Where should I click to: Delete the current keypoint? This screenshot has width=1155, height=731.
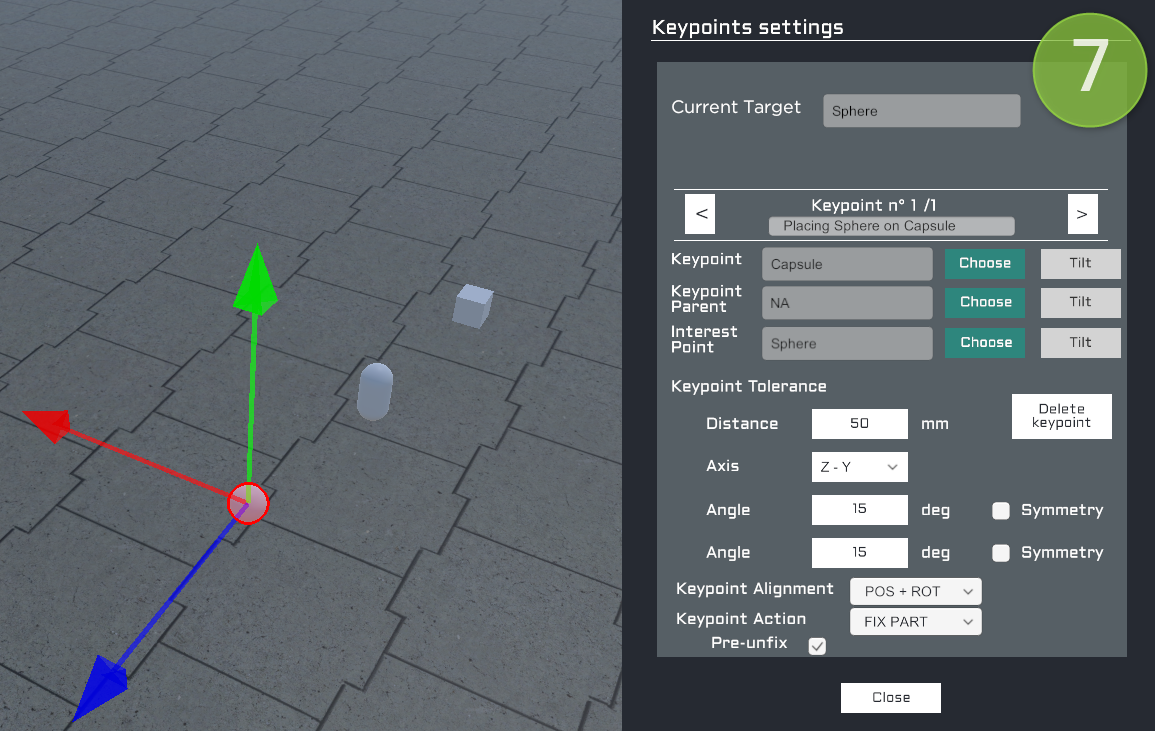(x=1061, y=416)
